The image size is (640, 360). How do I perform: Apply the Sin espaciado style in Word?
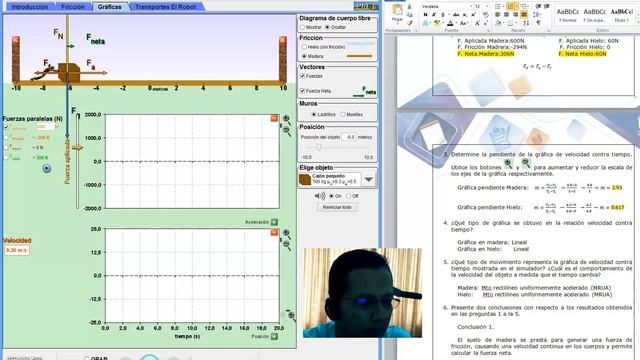pos(594,15)
